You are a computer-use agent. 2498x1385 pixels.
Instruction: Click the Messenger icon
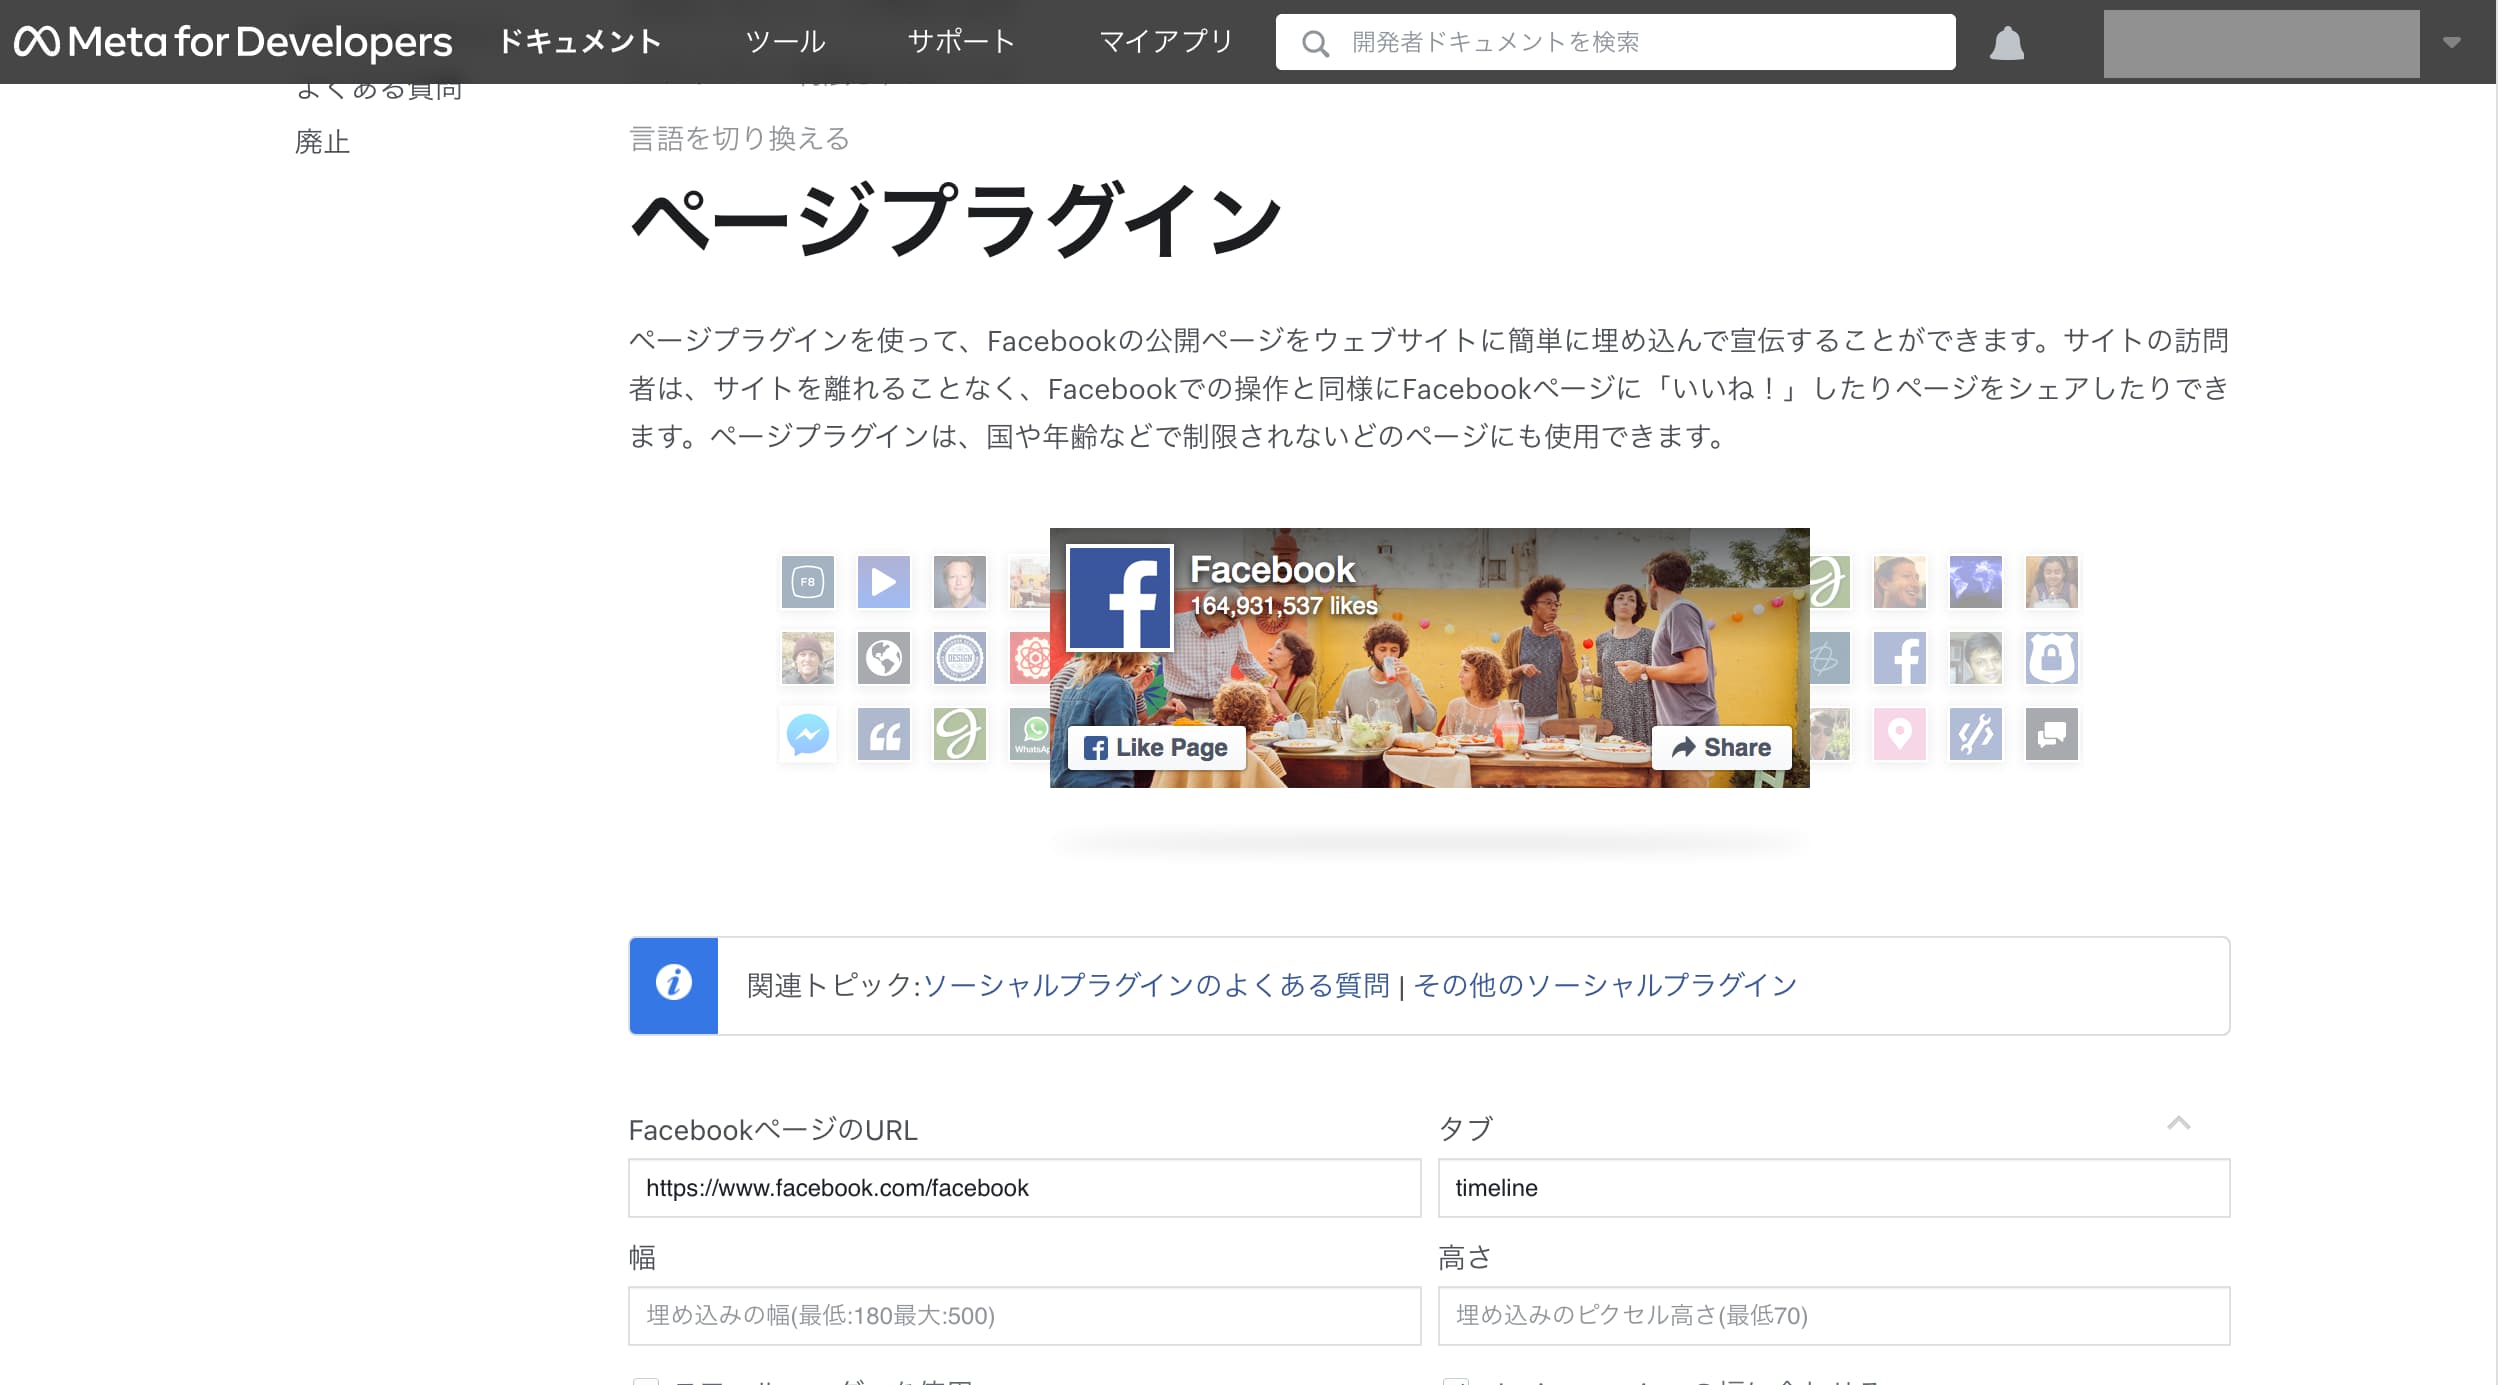pos(807,734)
